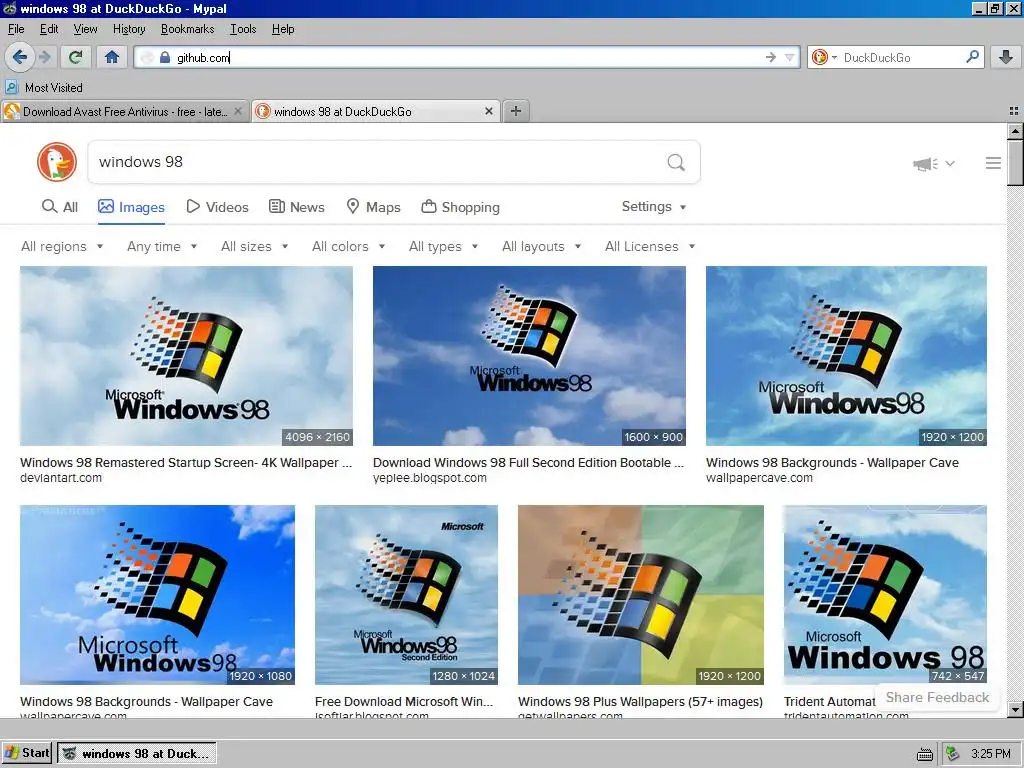Open the Windows 98 Plus Wallpapers thumbnail
Image resolution: width=1024 pixels, height=768 pixels.
(641, 595)
